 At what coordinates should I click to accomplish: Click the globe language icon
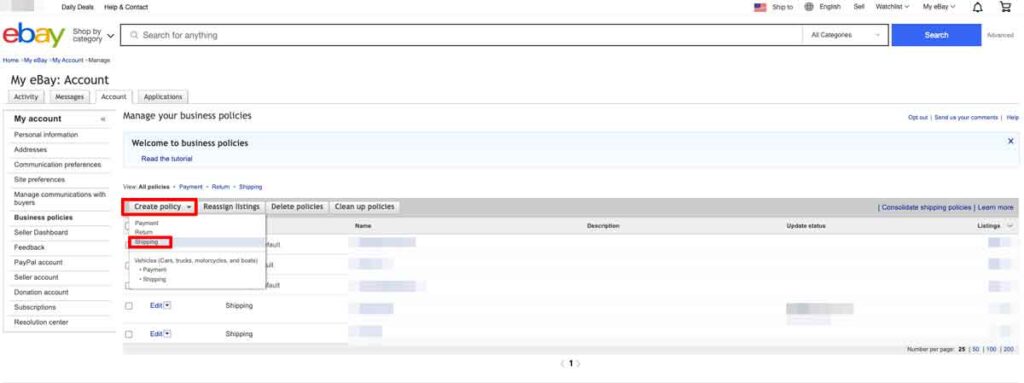(809, 7)
